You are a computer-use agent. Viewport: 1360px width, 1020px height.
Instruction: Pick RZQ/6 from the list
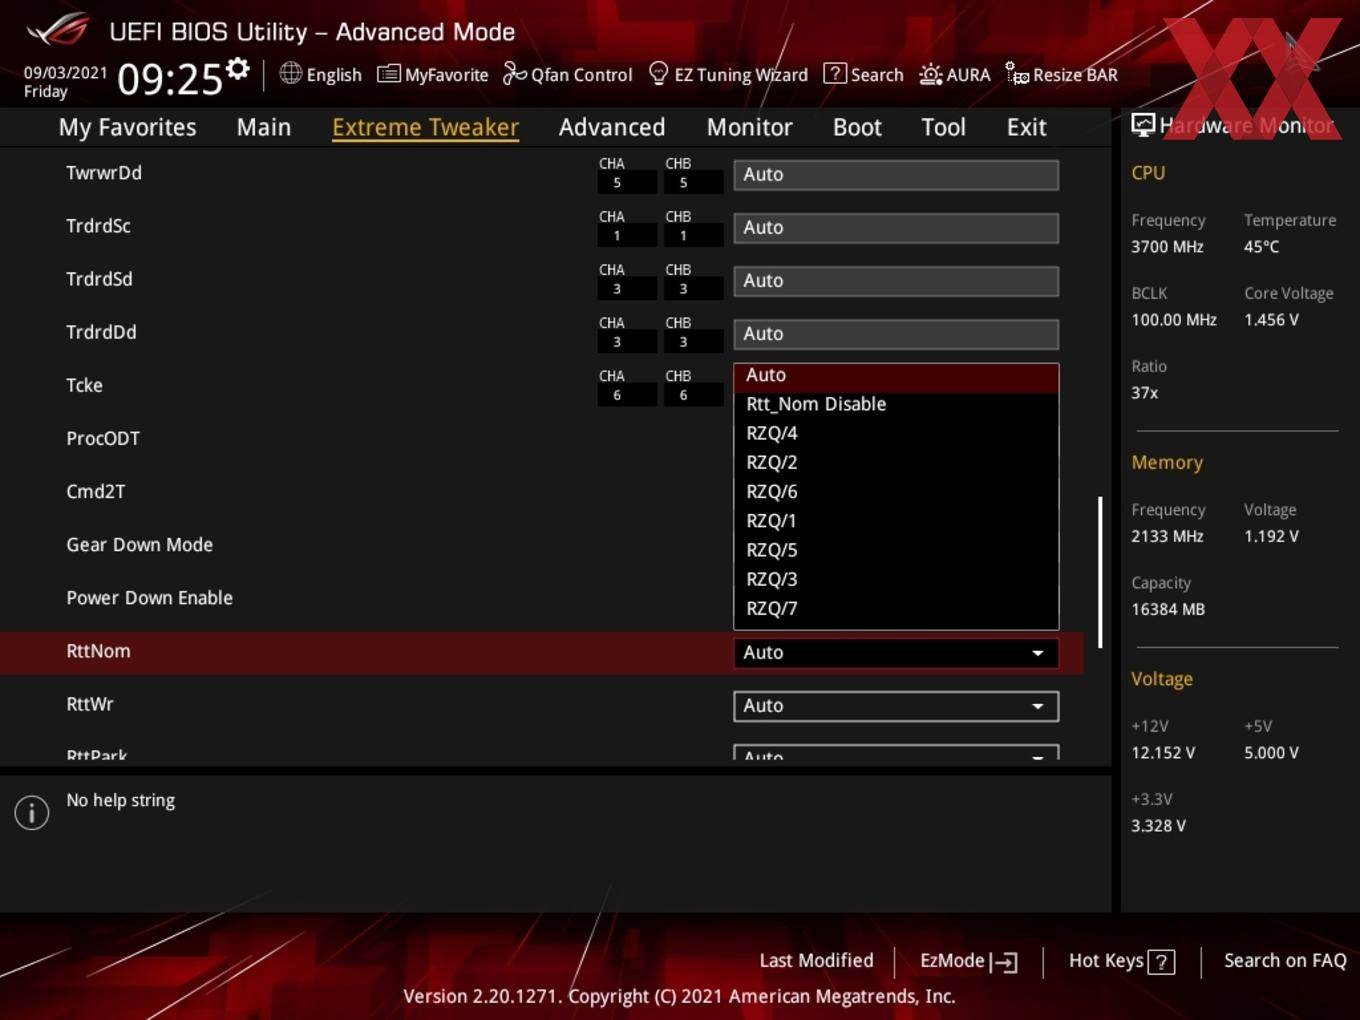point(896,491)
